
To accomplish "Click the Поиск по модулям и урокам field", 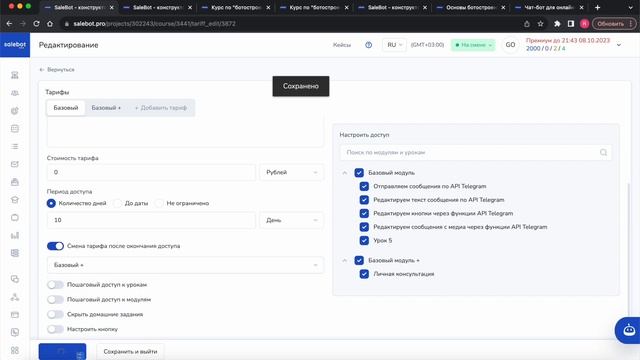I will click(476, 152).
